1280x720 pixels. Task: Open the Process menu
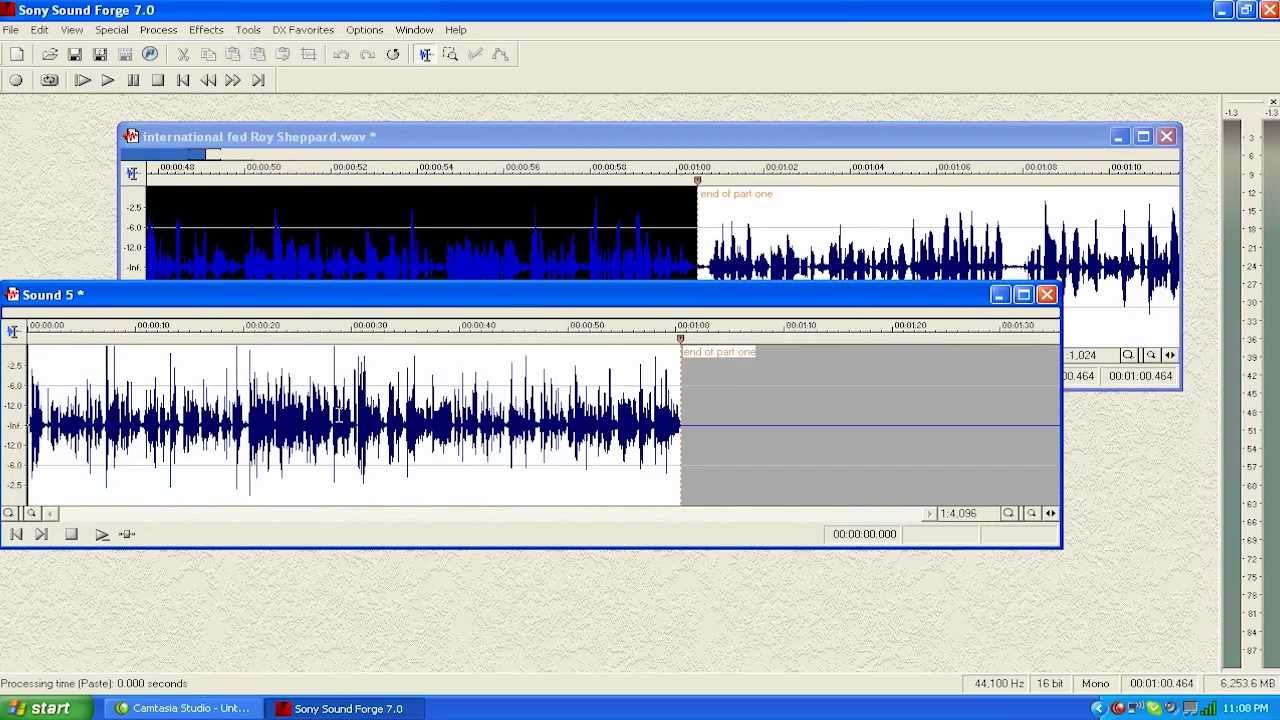158,30
